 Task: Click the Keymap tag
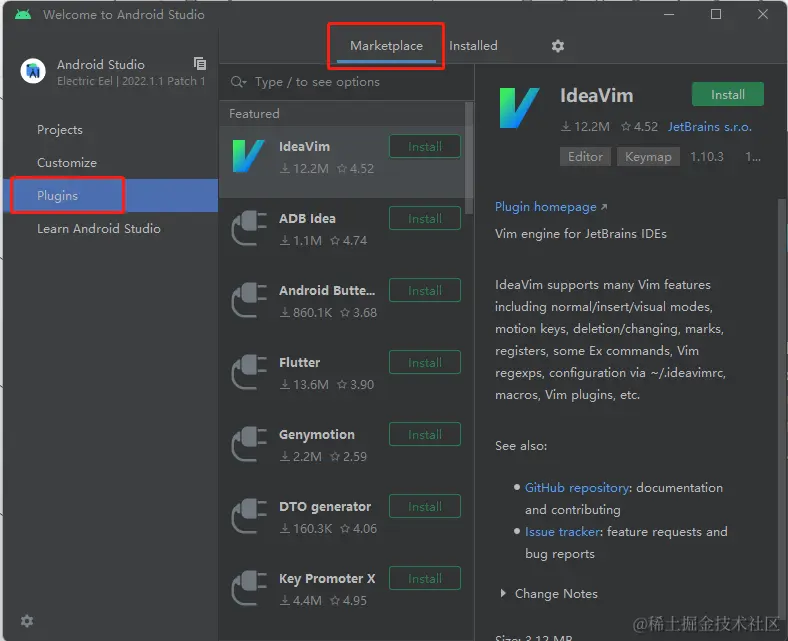point(648,157)
